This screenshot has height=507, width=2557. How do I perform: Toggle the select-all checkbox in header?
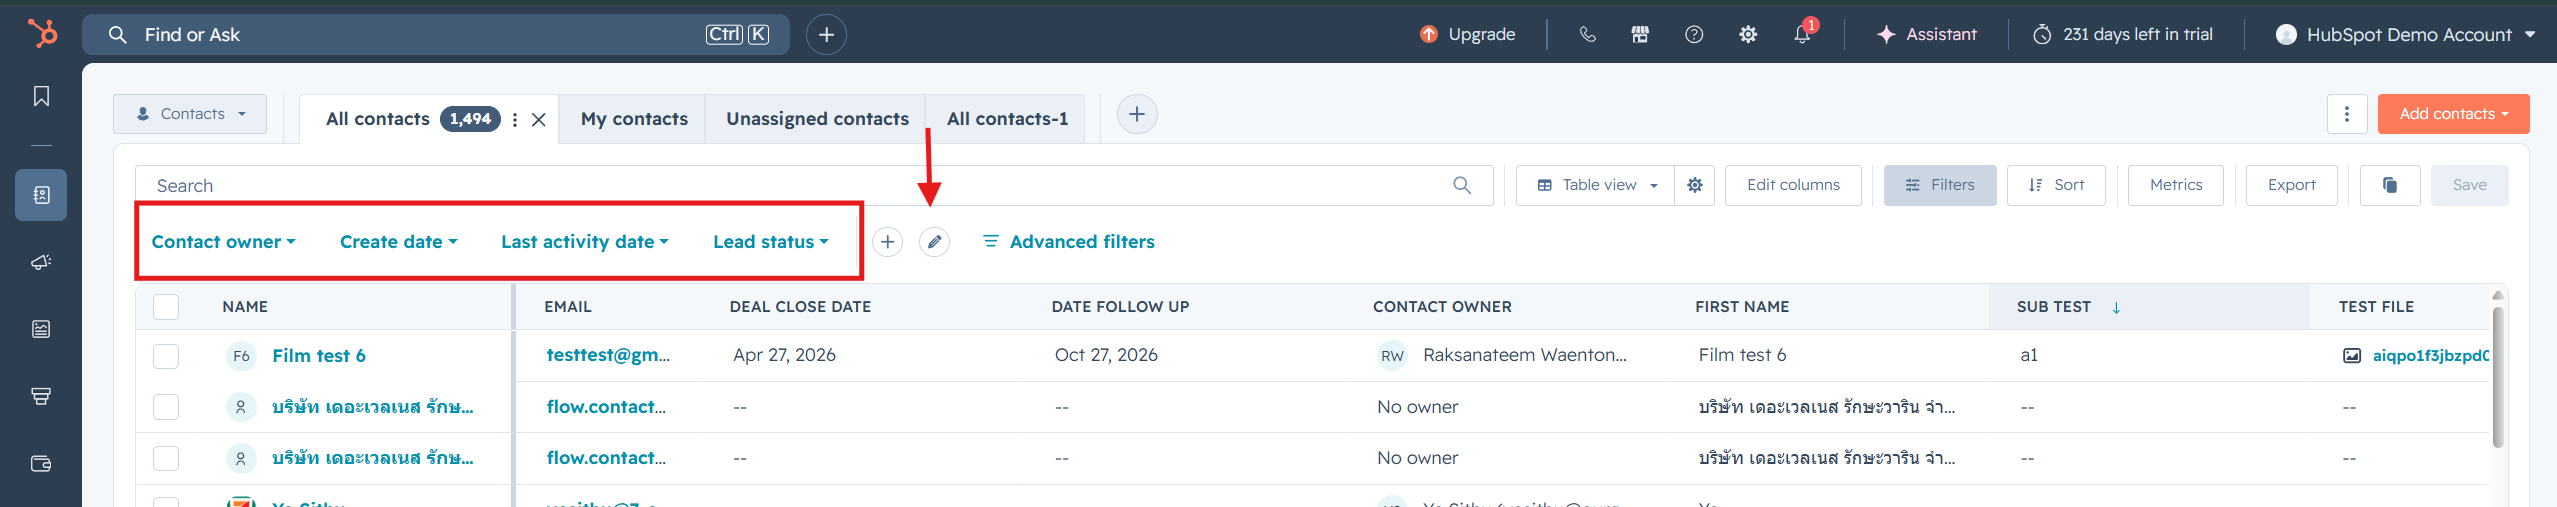(166, 307)
